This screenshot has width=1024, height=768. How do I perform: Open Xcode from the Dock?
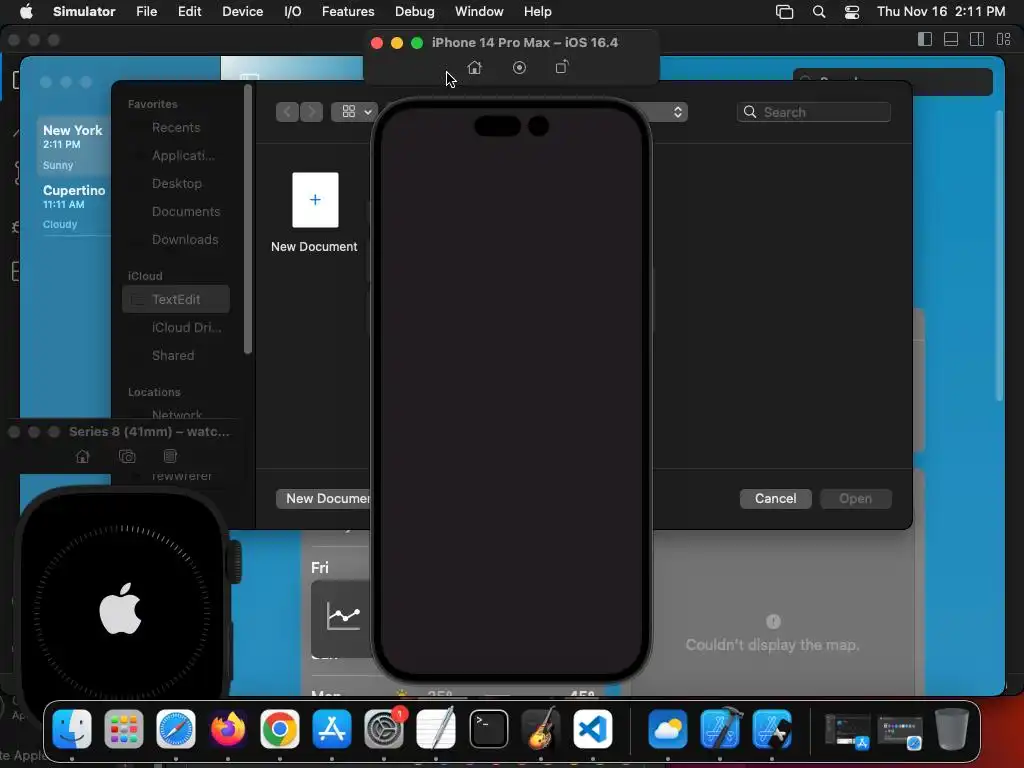720,729
